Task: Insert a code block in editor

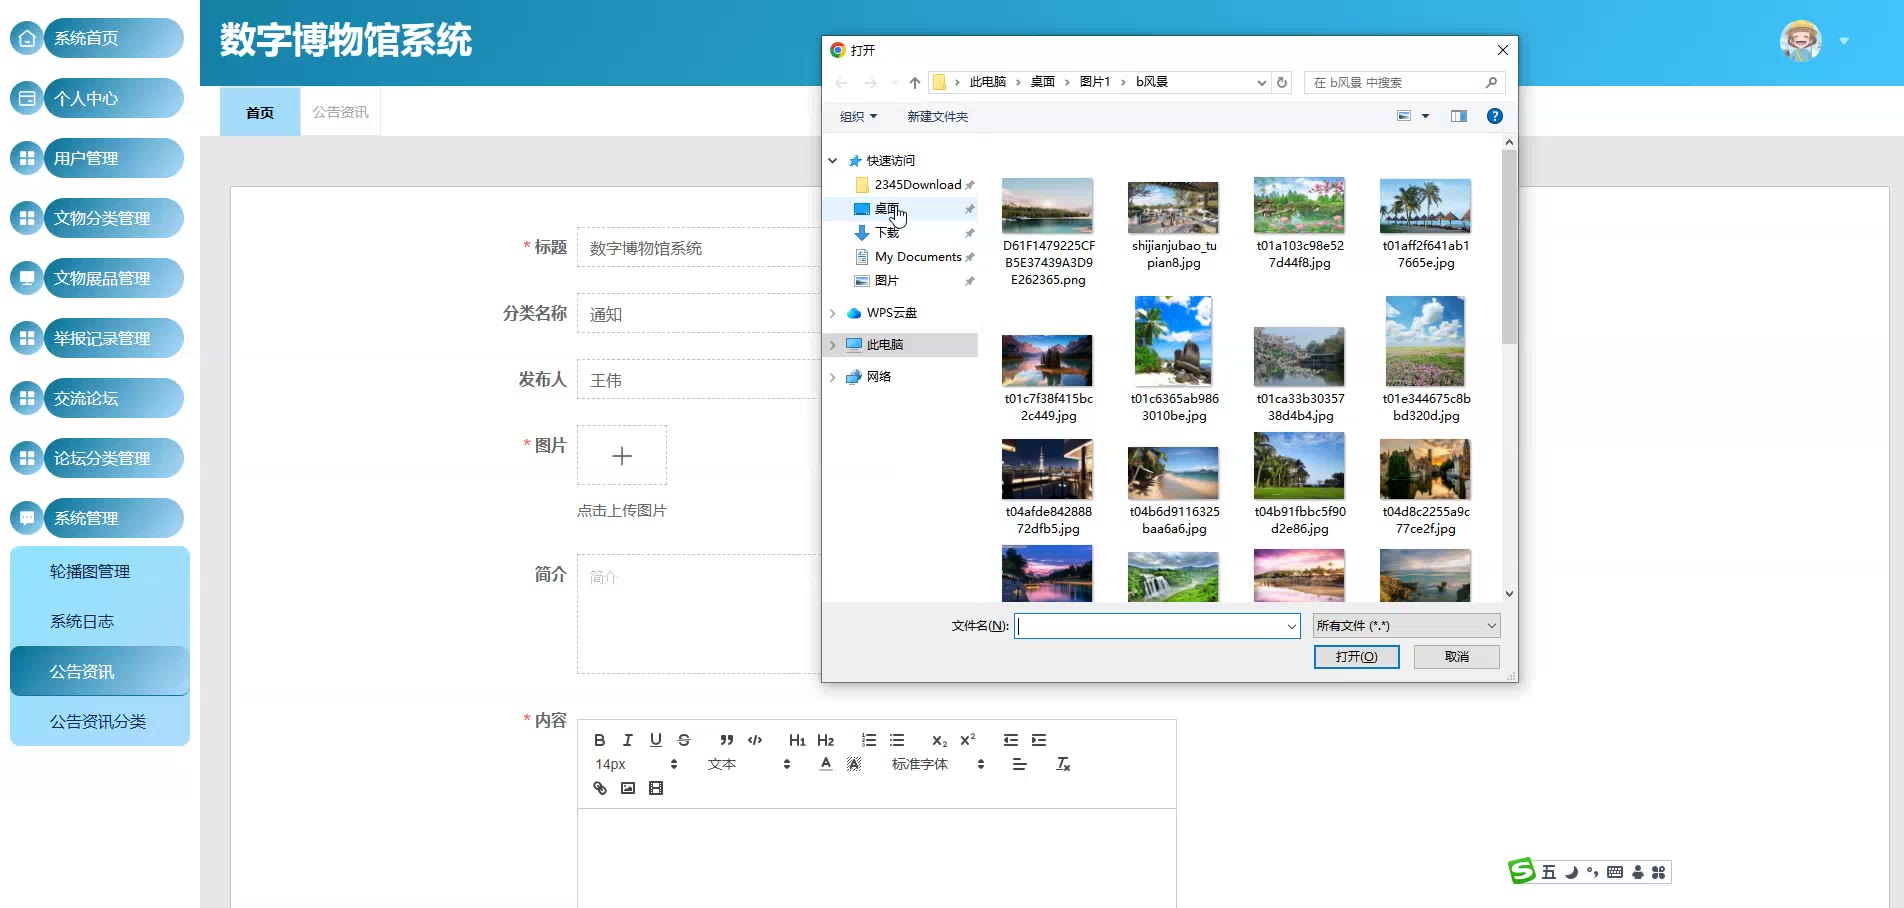Action: pyautogui.click(x=755, y=740)
